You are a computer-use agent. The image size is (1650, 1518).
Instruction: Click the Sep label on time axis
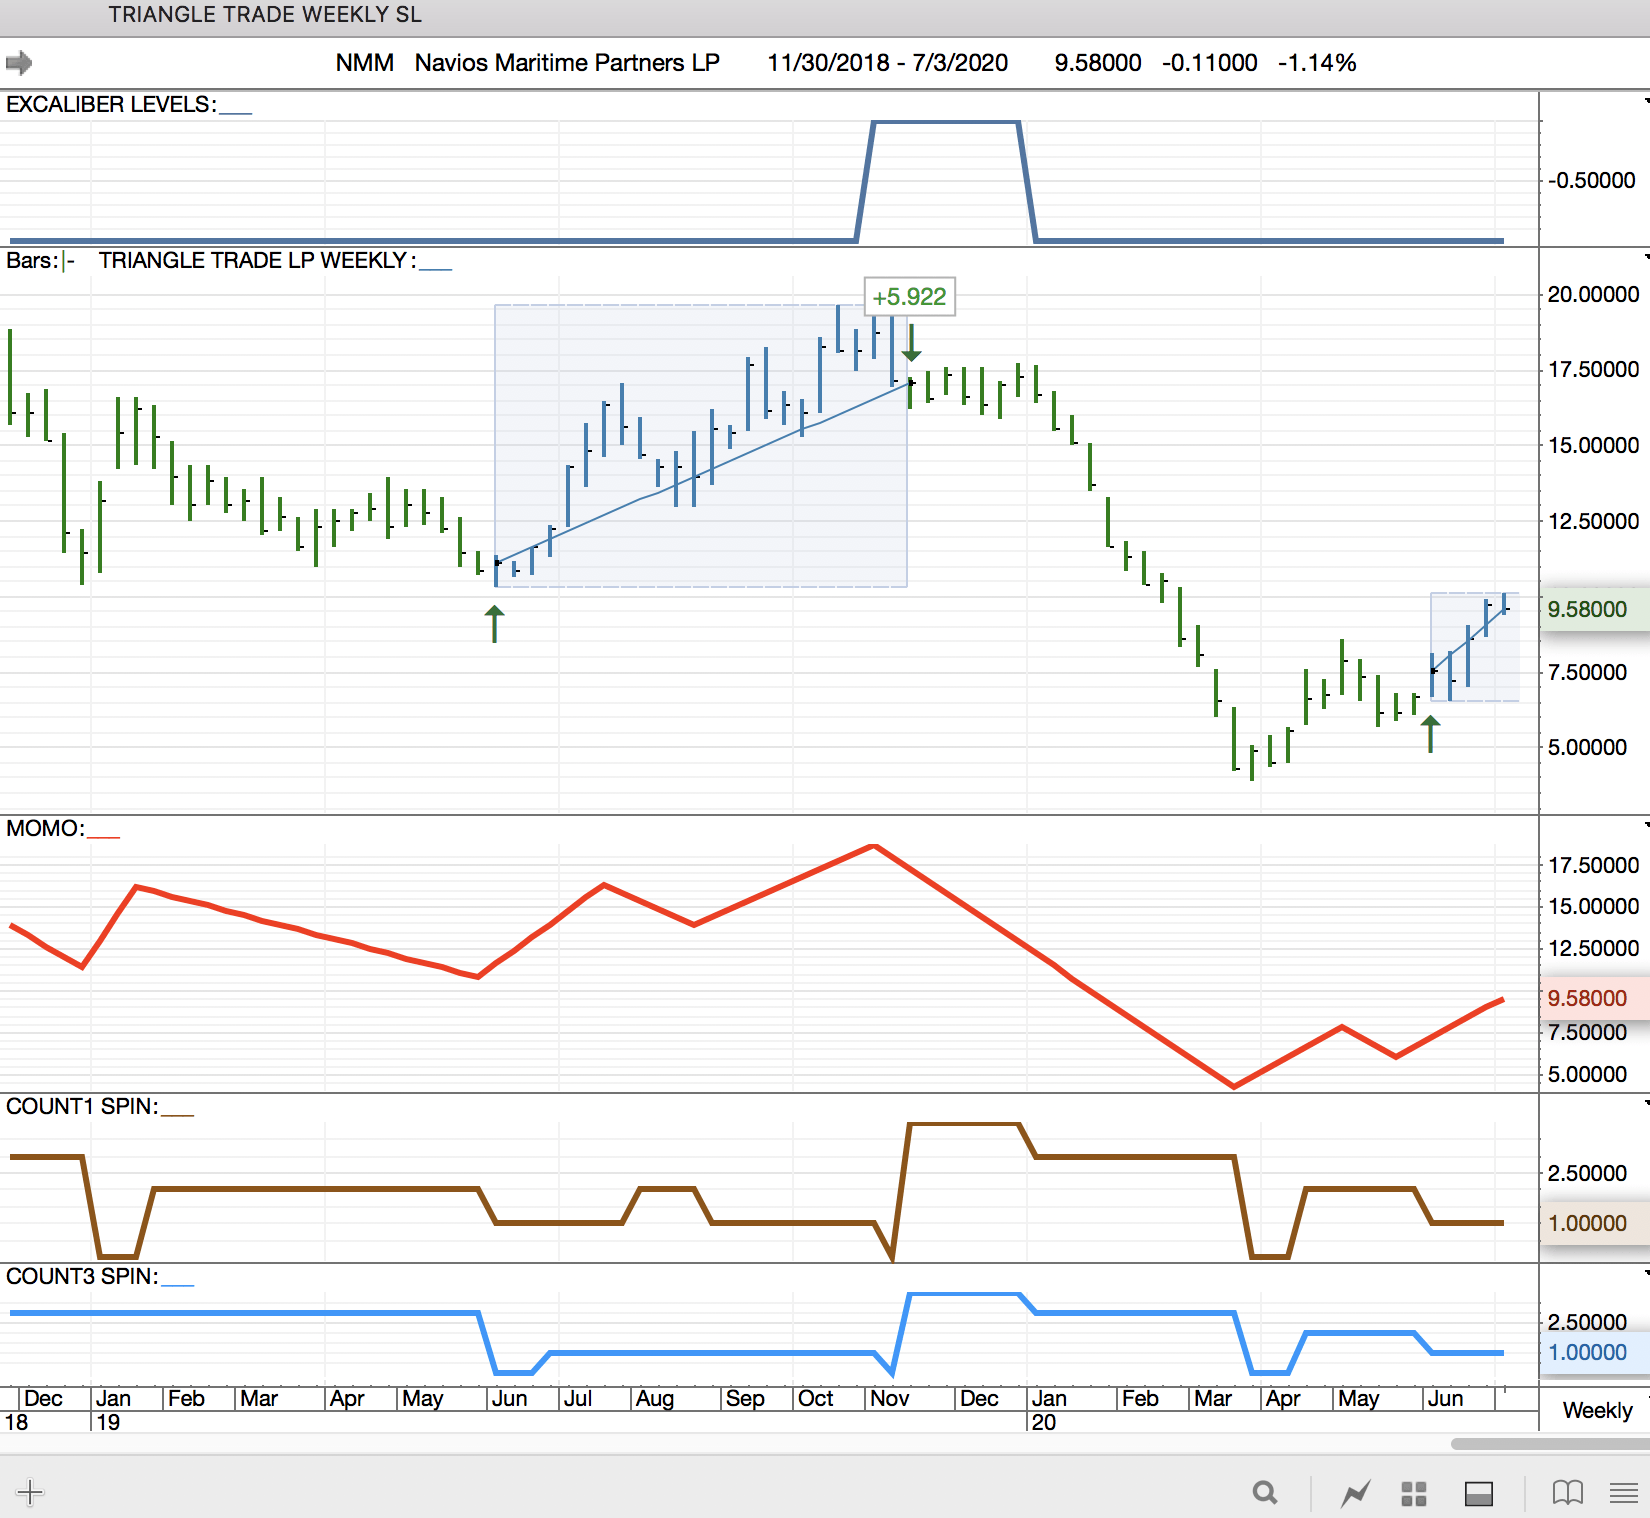745,1398
